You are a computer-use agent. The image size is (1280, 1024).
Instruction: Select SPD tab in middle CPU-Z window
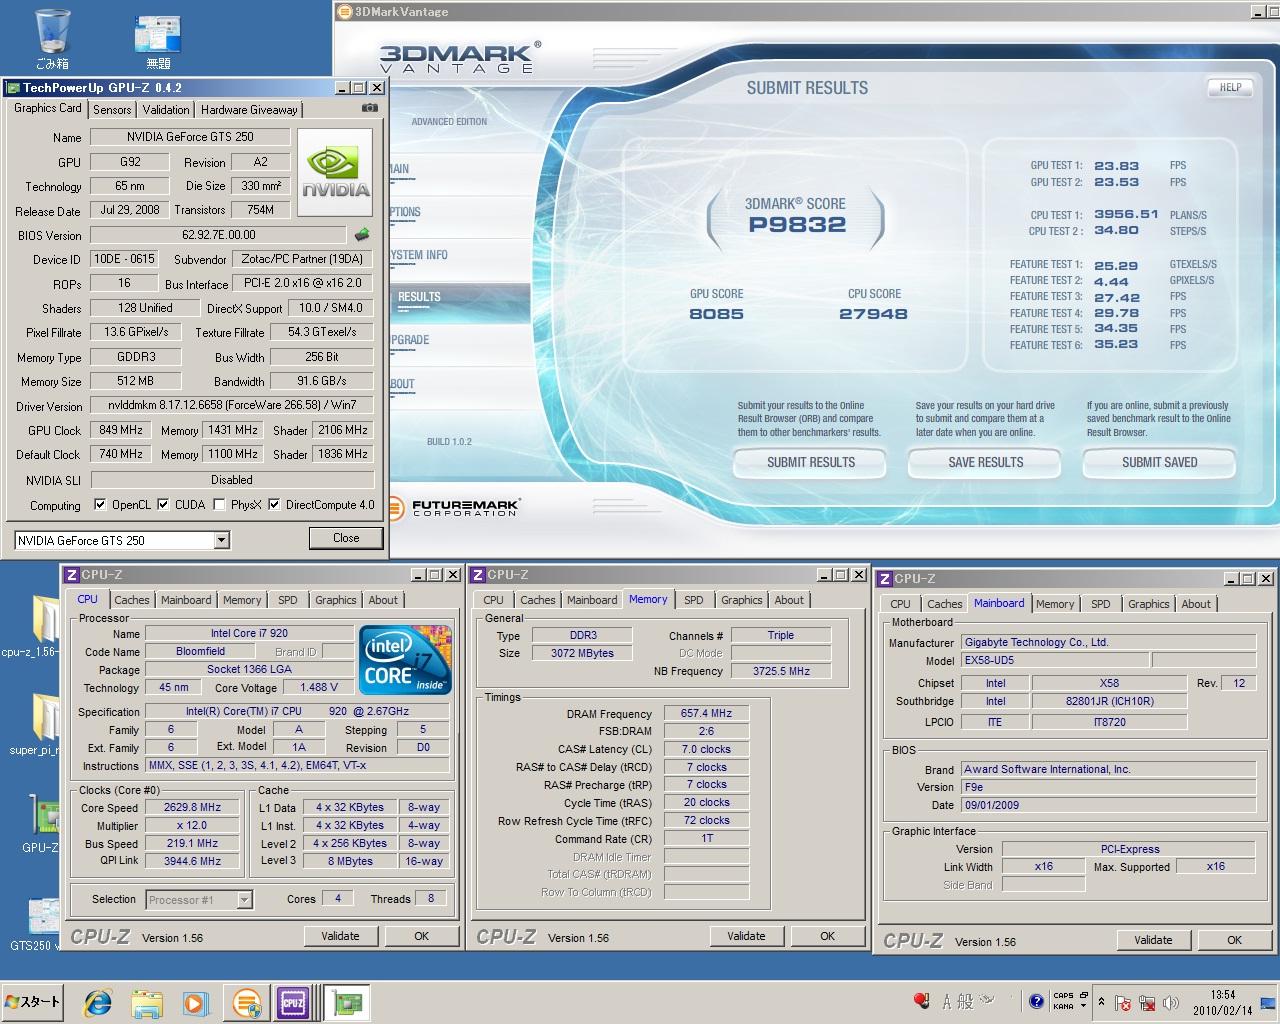pos(694,600)
